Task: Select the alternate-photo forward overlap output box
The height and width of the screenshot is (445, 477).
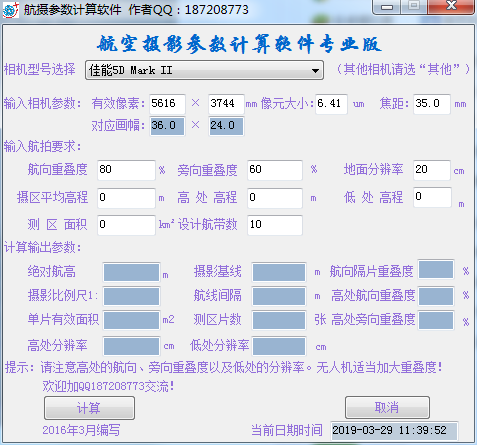Action: pos(436,269)
